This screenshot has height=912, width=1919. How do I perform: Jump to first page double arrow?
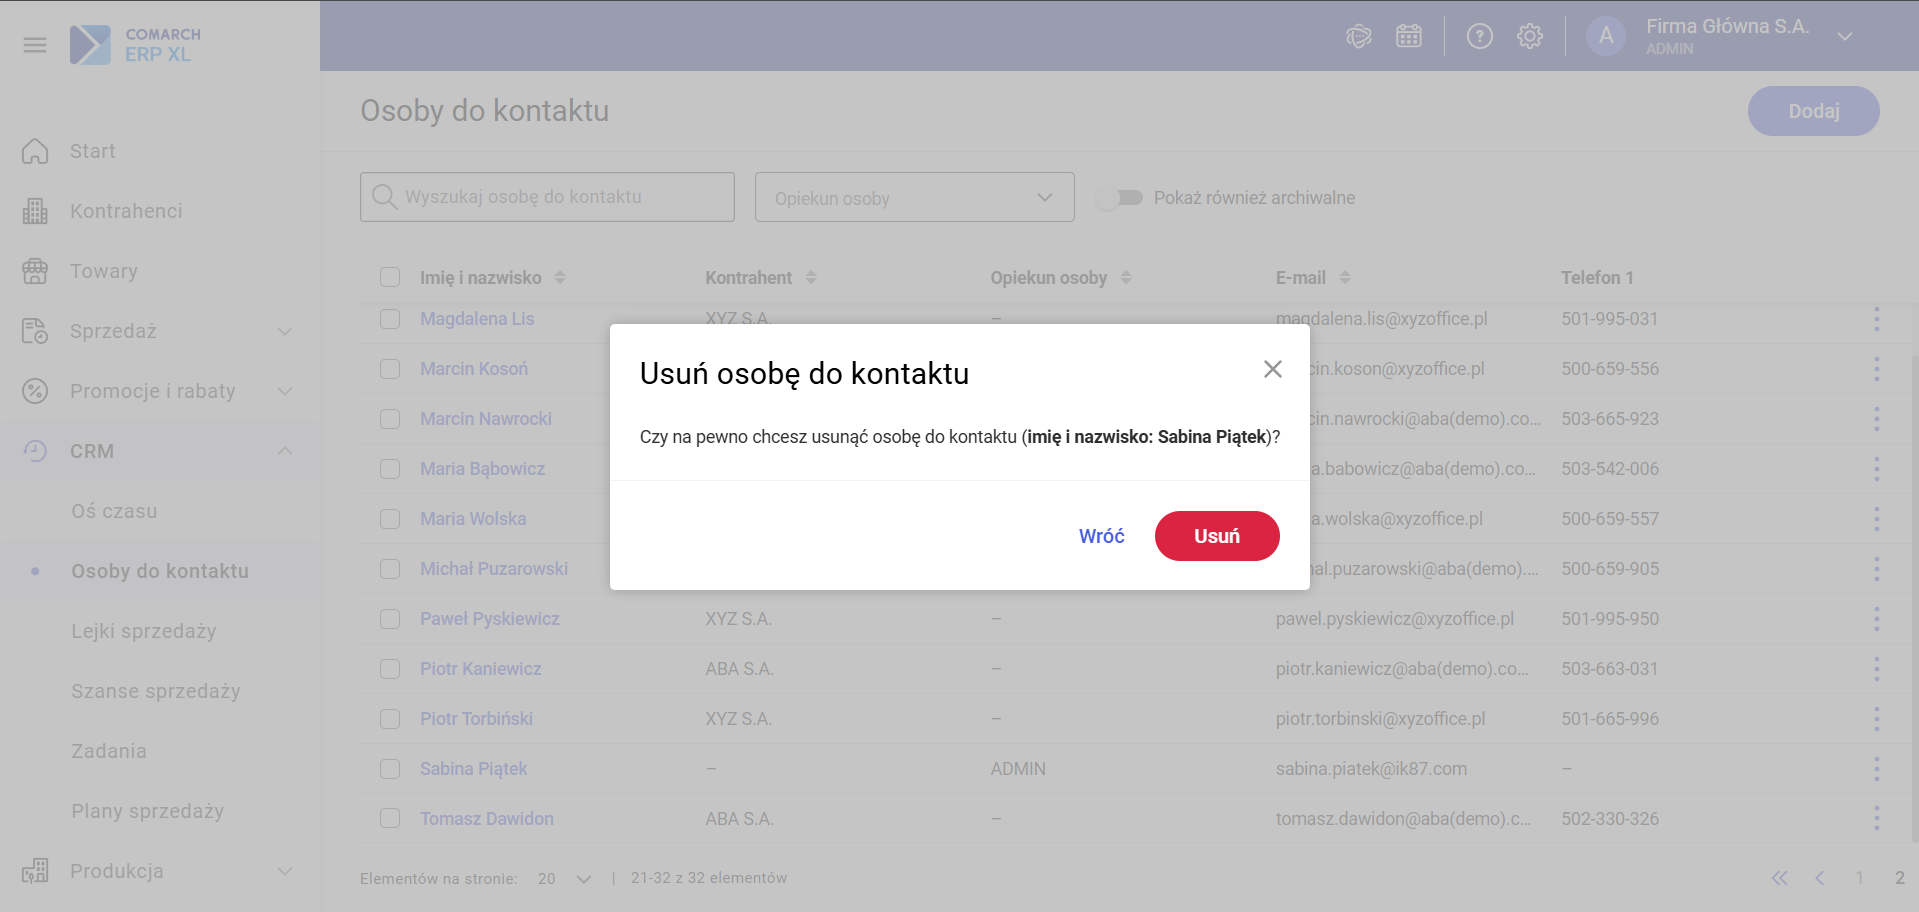click(x=1779, y=878)
